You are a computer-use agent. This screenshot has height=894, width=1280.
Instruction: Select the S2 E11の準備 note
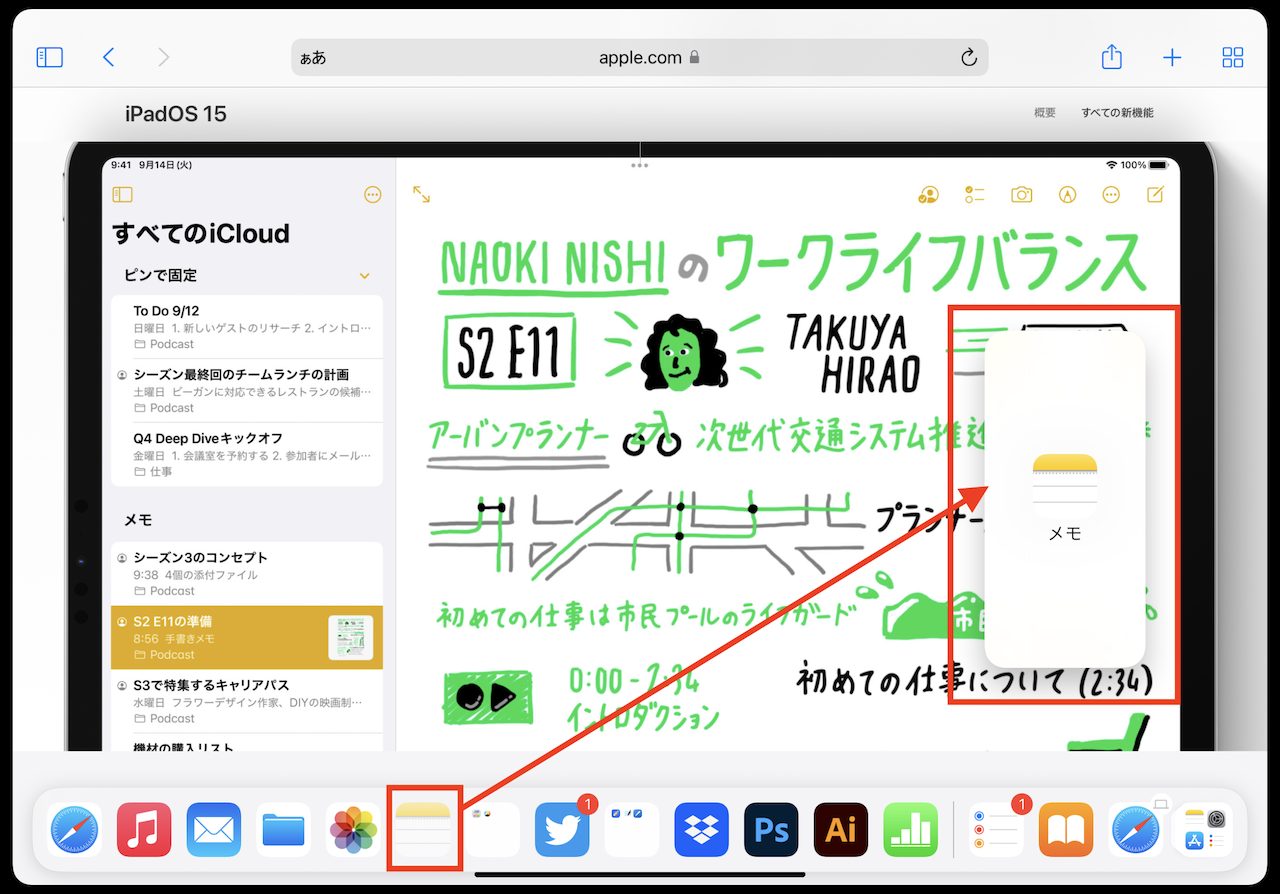coord(246,638)
